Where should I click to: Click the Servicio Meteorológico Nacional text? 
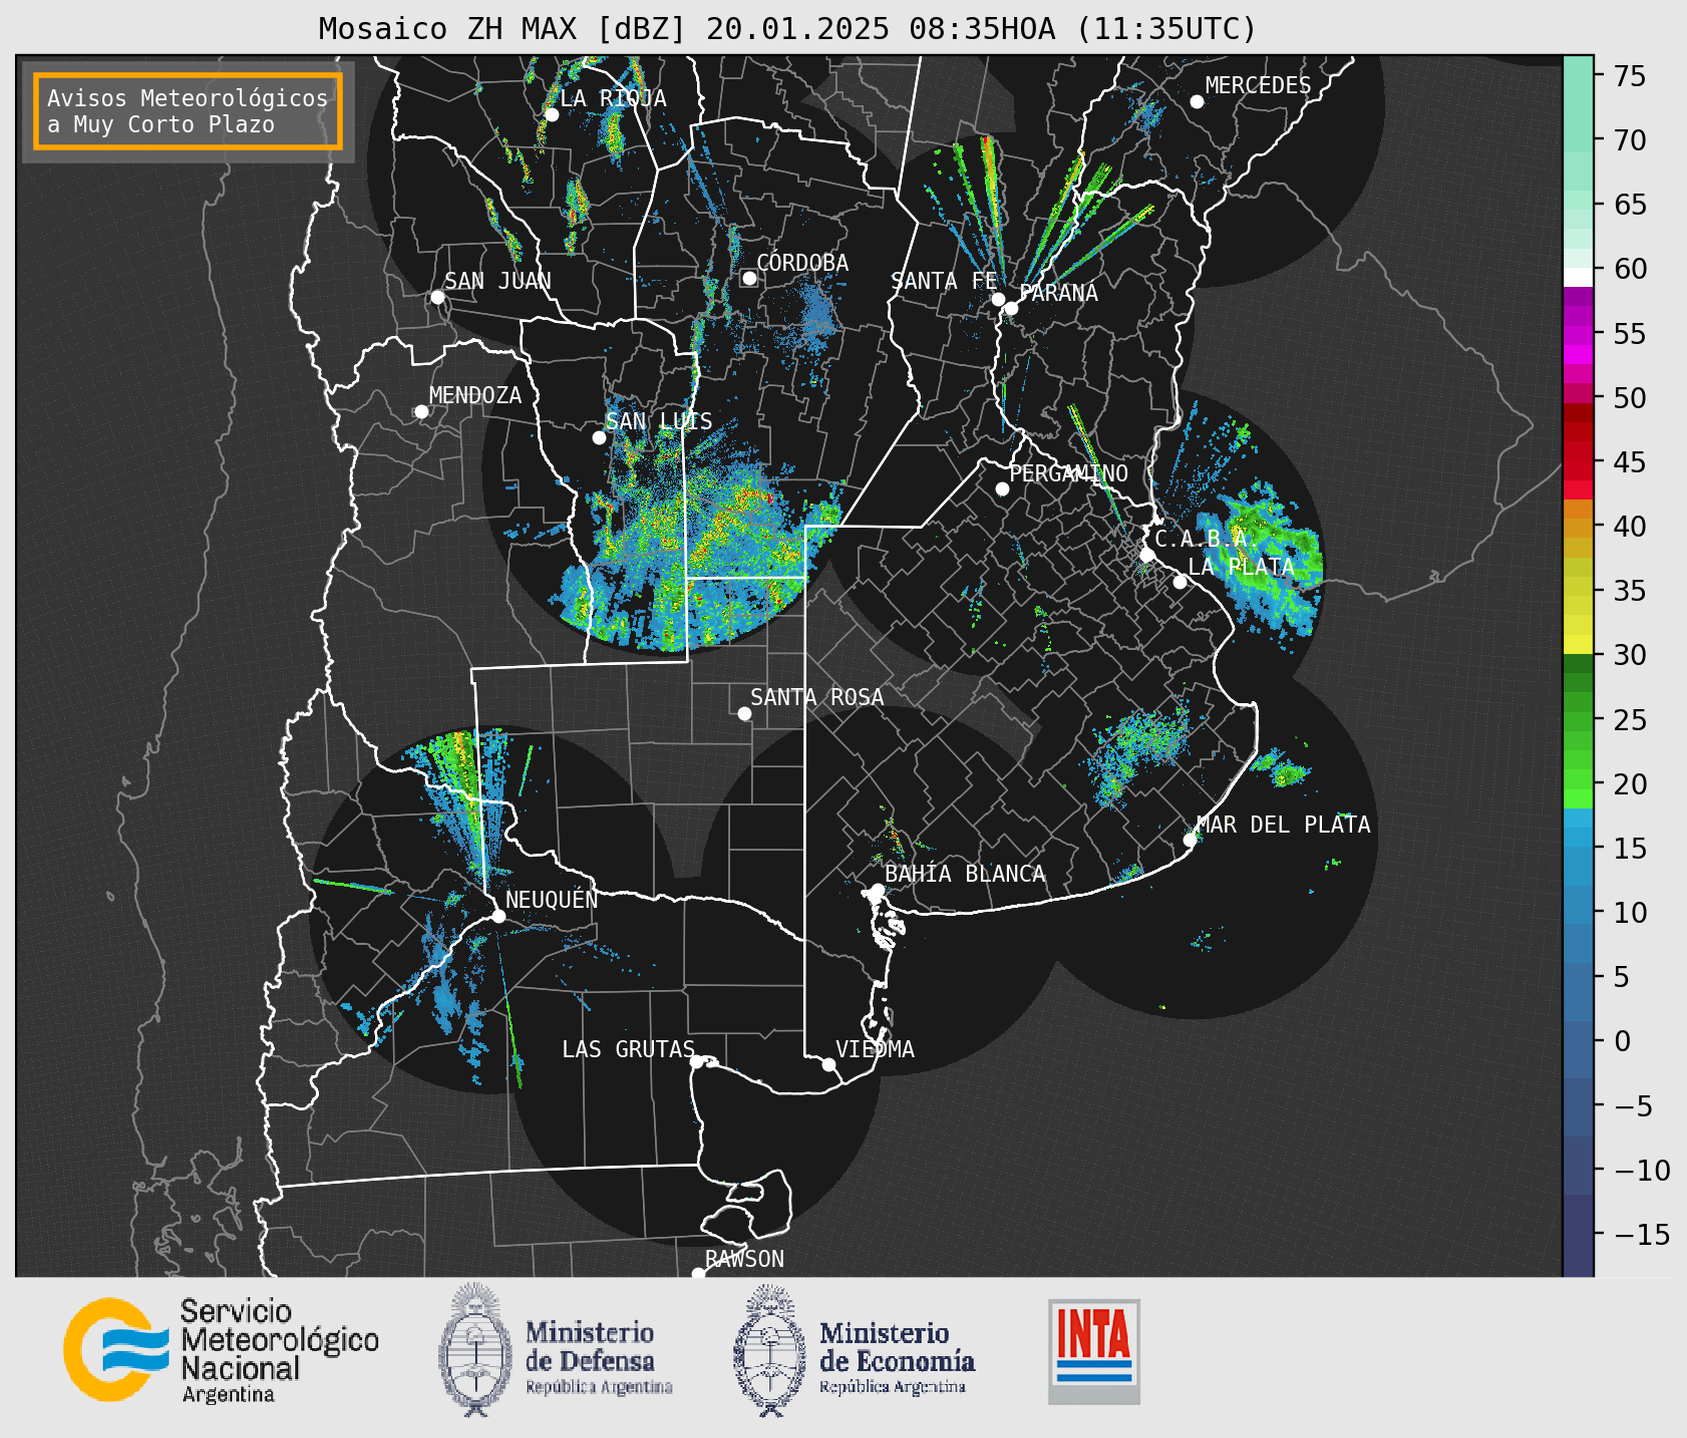(x=280, y=1351)
